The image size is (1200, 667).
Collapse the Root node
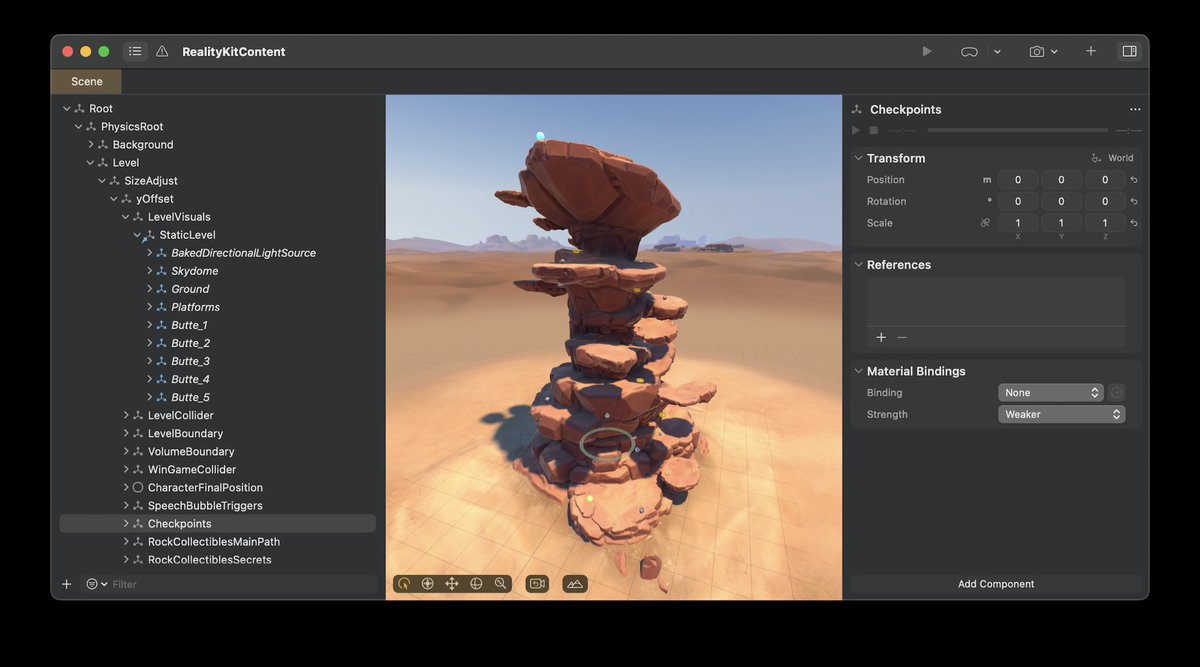[x=67, y=109]
